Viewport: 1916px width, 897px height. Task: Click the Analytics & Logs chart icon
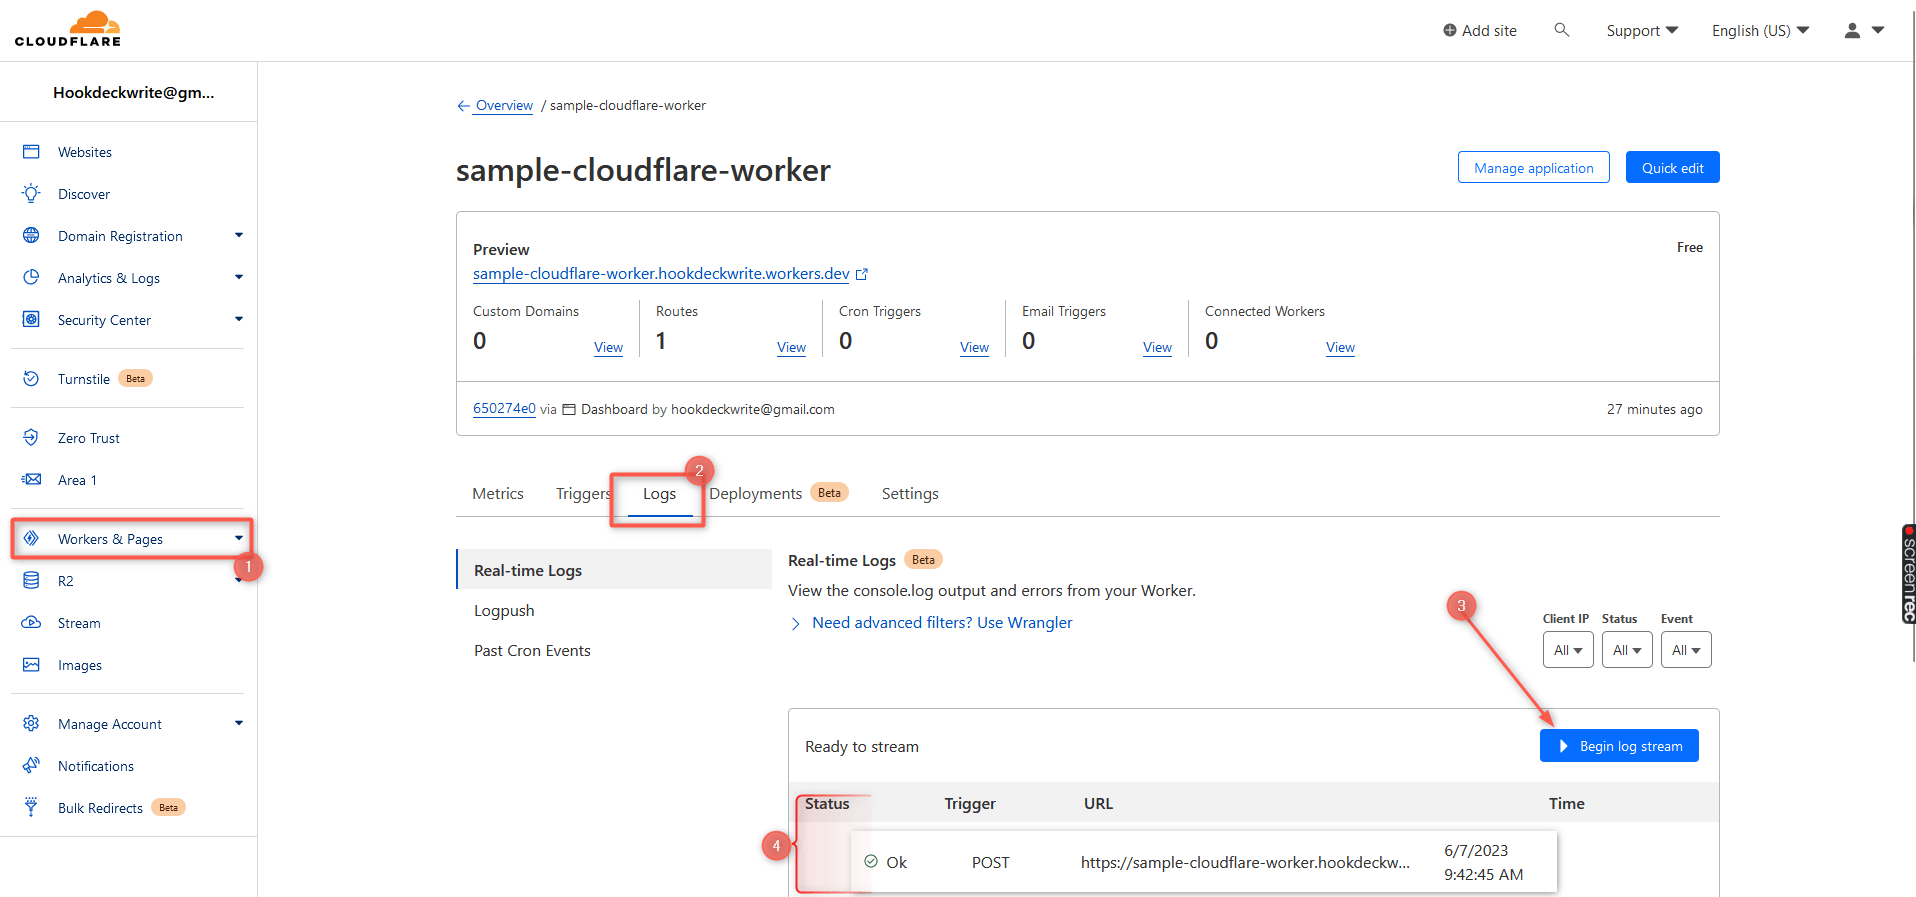[x=31, y=278]
